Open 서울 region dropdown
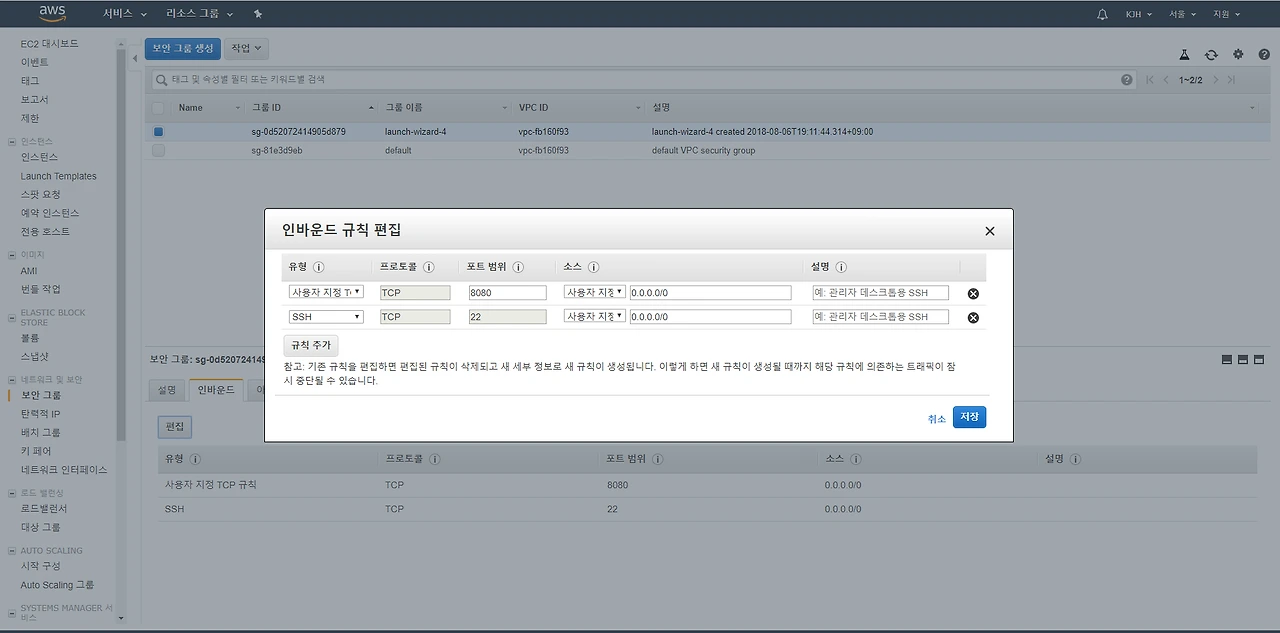1280x633 pixels. tap(1183, 14)
